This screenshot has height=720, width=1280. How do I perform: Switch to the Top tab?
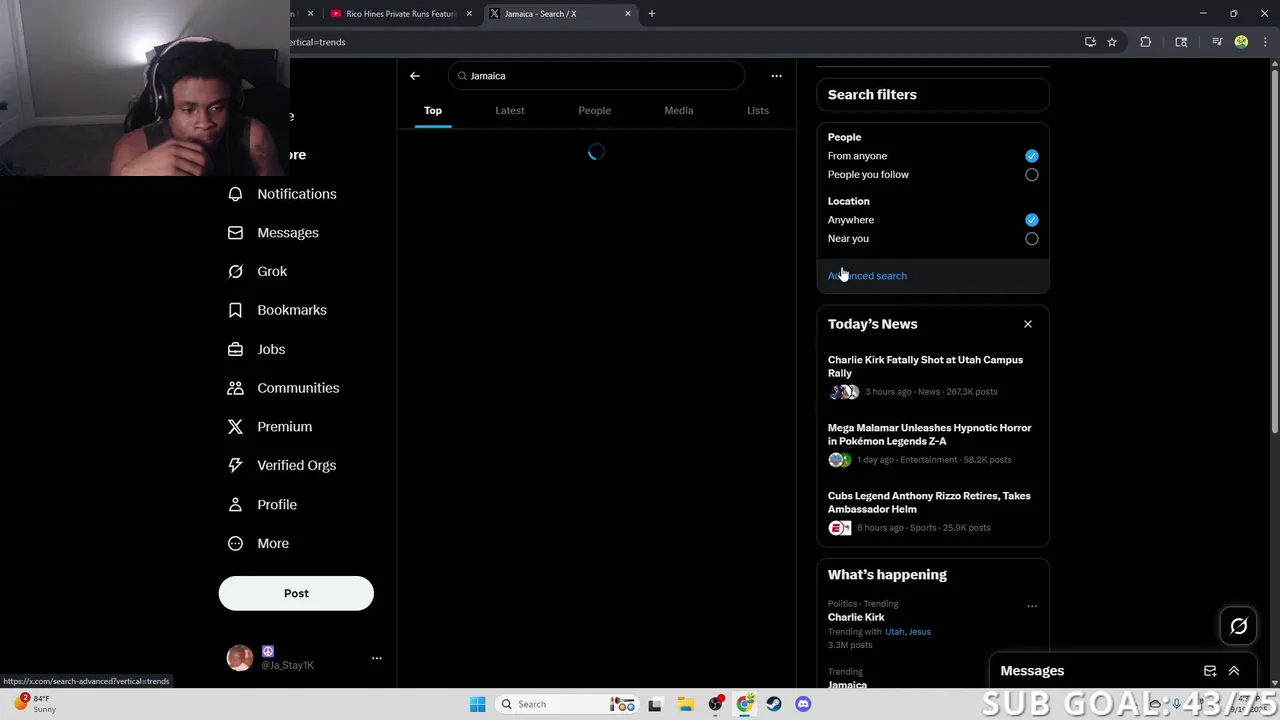433,110
